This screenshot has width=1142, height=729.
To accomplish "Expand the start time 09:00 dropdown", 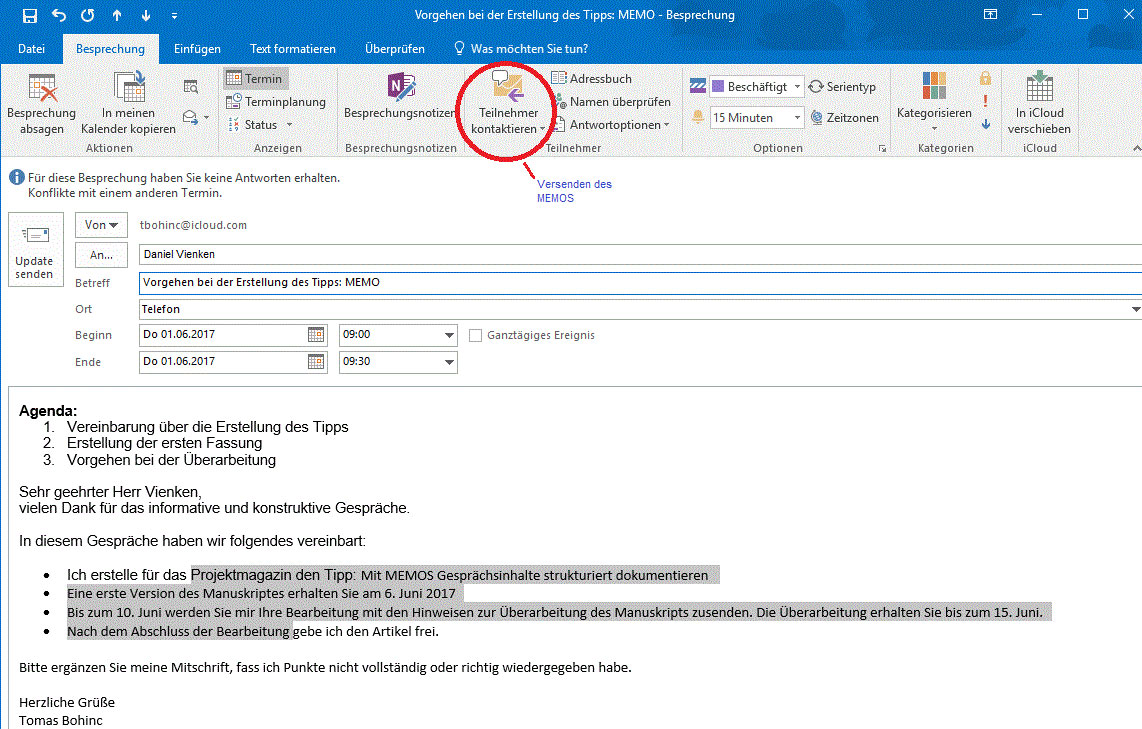I will (x=448, y=335).
